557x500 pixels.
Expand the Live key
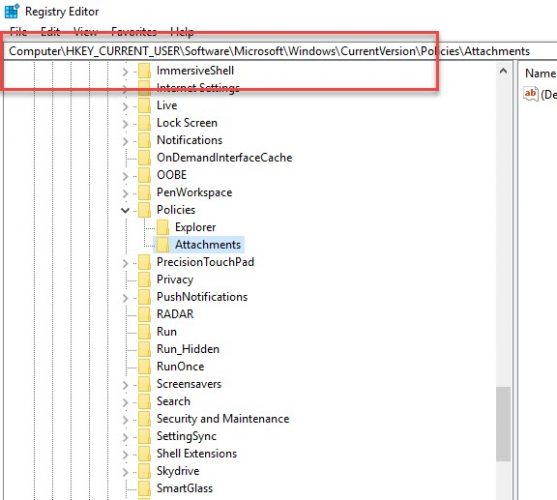pos(125,106)
